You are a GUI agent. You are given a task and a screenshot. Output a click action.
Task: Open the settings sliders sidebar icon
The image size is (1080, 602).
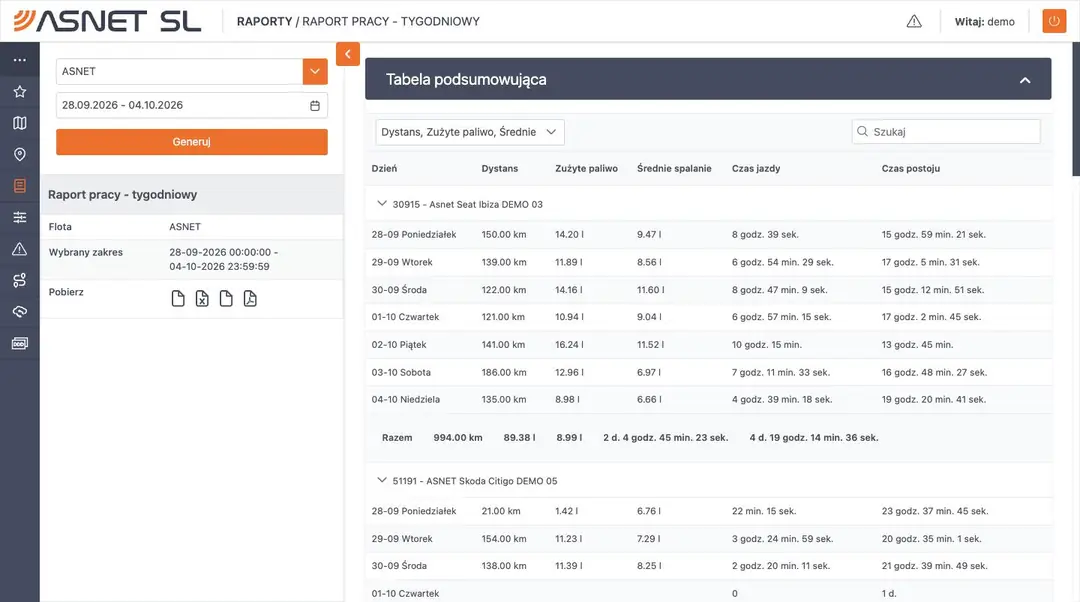(x=19, y=218)
